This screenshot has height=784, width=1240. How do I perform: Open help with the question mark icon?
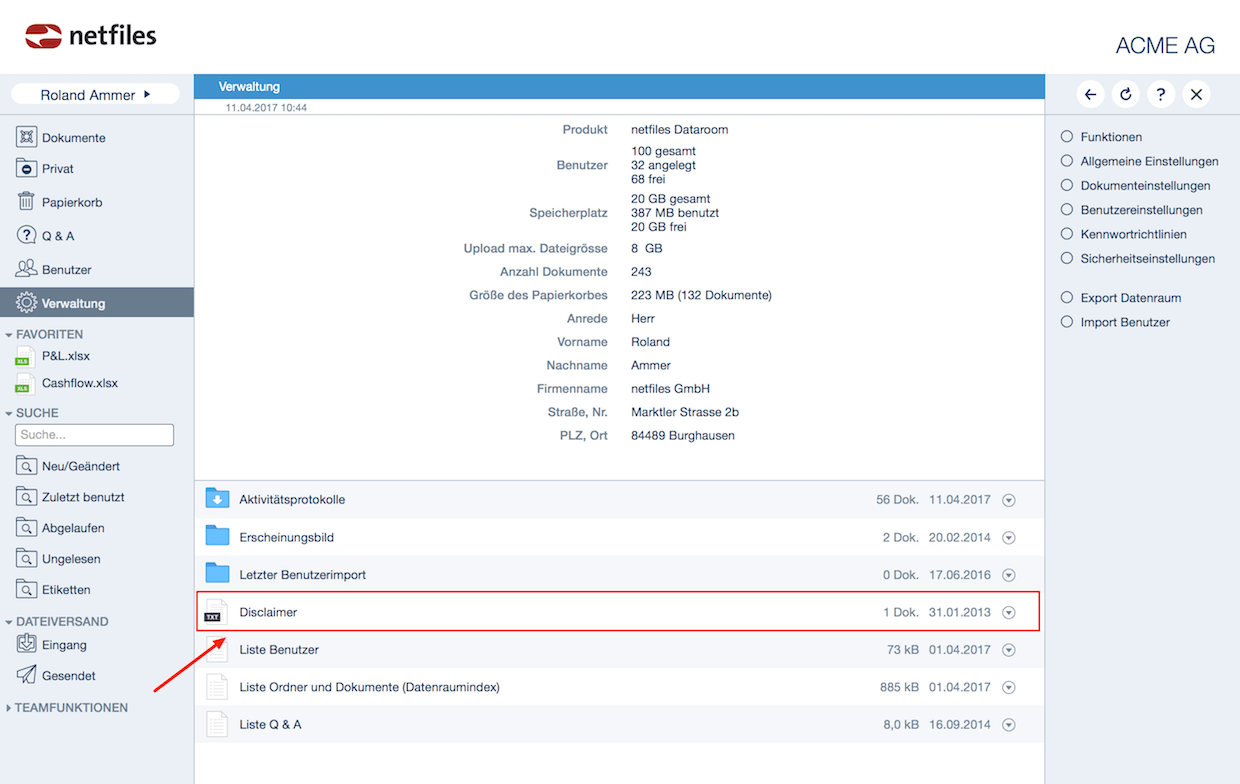1160,95
